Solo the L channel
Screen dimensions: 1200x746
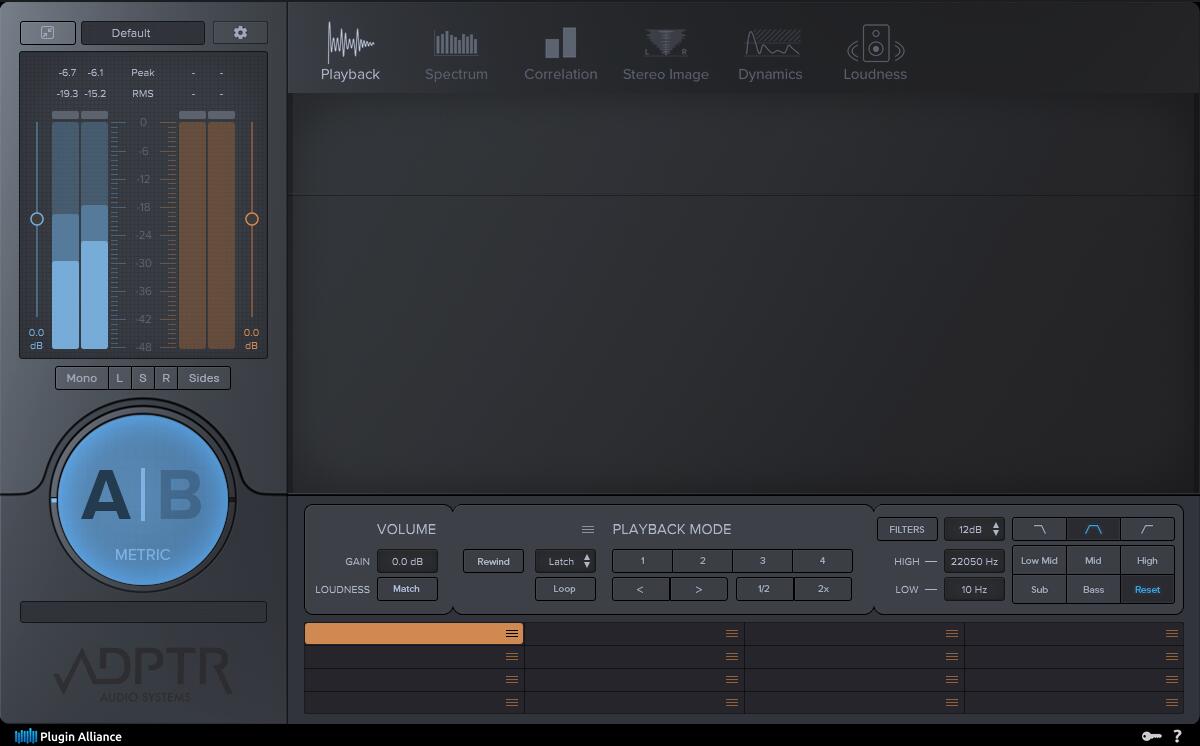coord(119,378)
